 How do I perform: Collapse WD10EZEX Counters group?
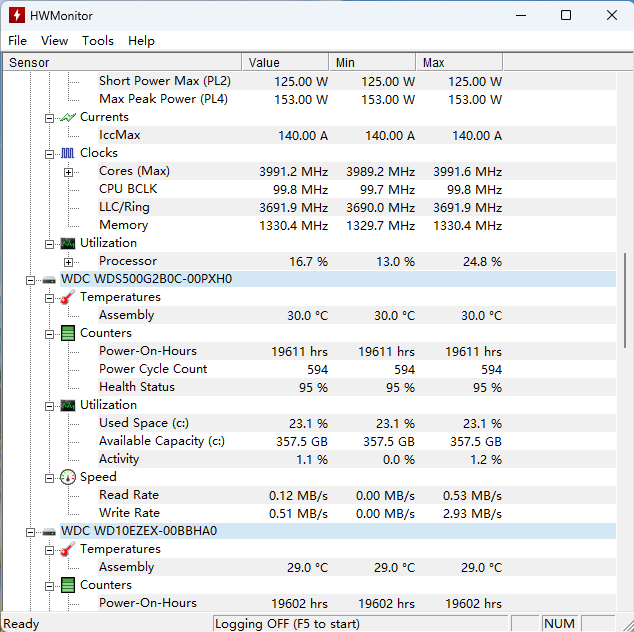pos(49,586)
